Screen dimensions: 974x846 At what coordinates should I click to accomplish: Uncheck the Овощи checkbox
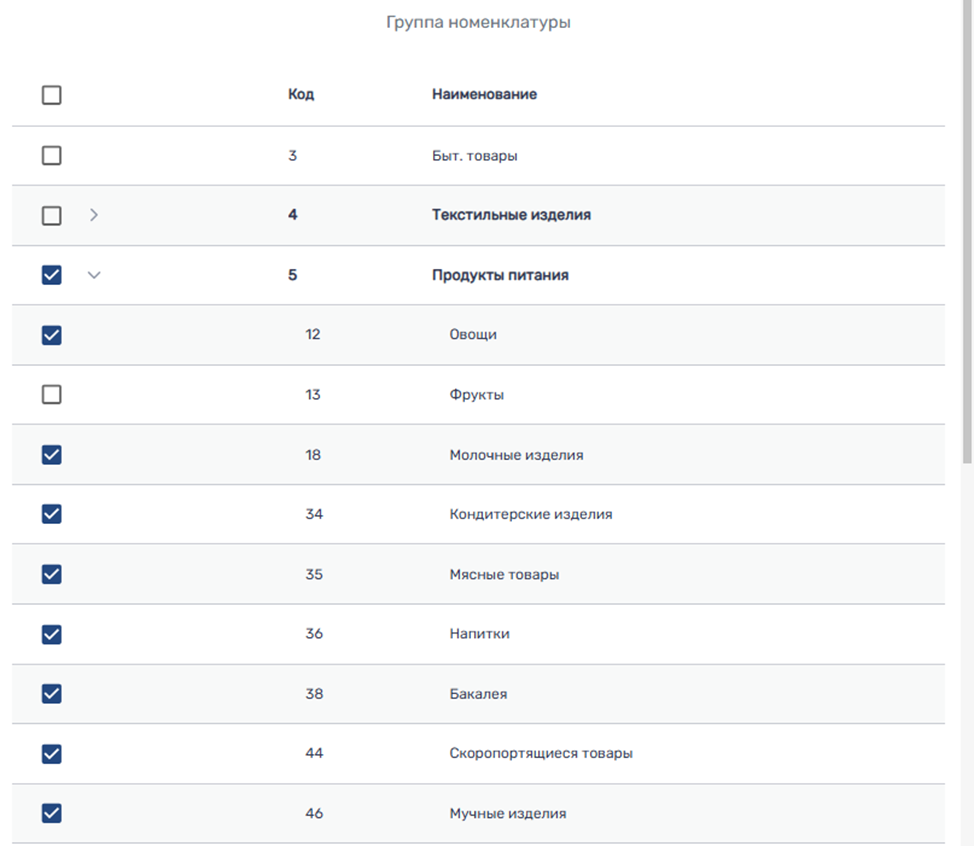coord(52,335)
